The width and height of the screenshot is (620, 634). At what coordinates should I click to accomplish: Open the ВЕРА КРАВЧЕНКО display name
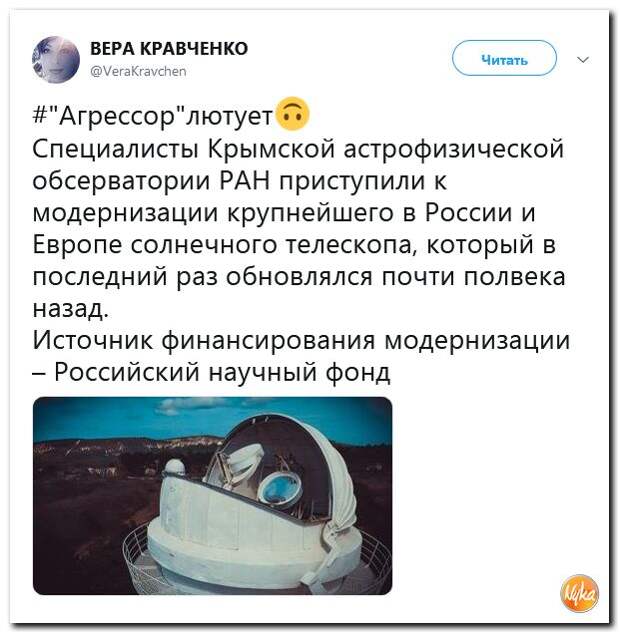pyautogui.click(x=169, y=49)
